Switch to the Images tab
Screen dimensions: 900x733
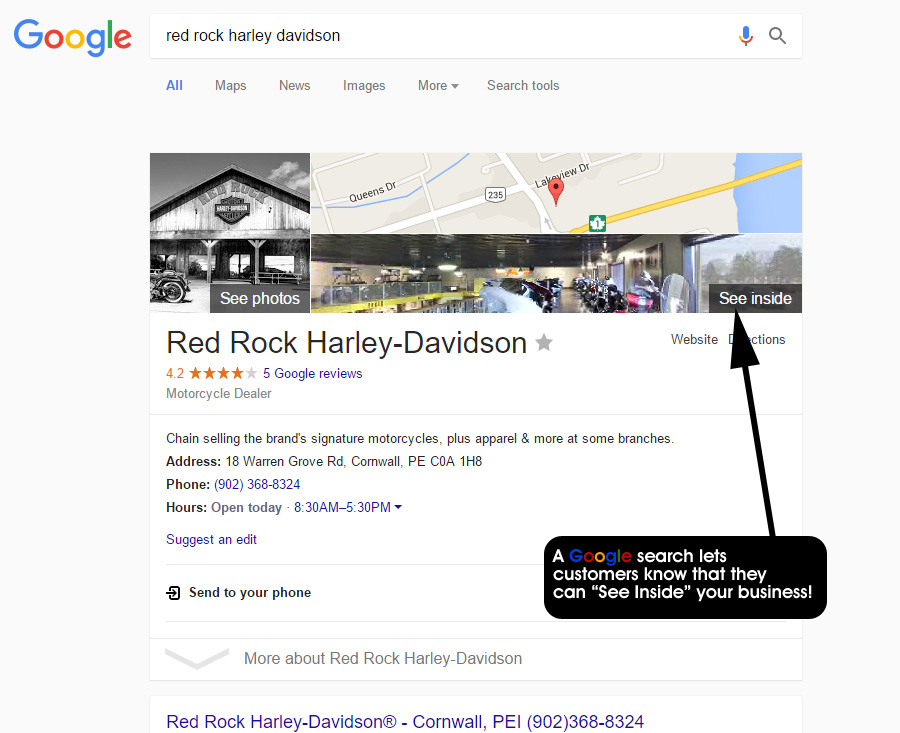[364, 86]
